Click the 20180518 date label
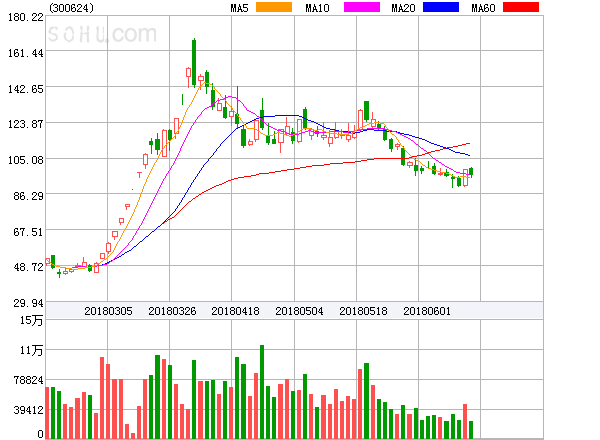 pyautogui.click(x=363, y=311)
